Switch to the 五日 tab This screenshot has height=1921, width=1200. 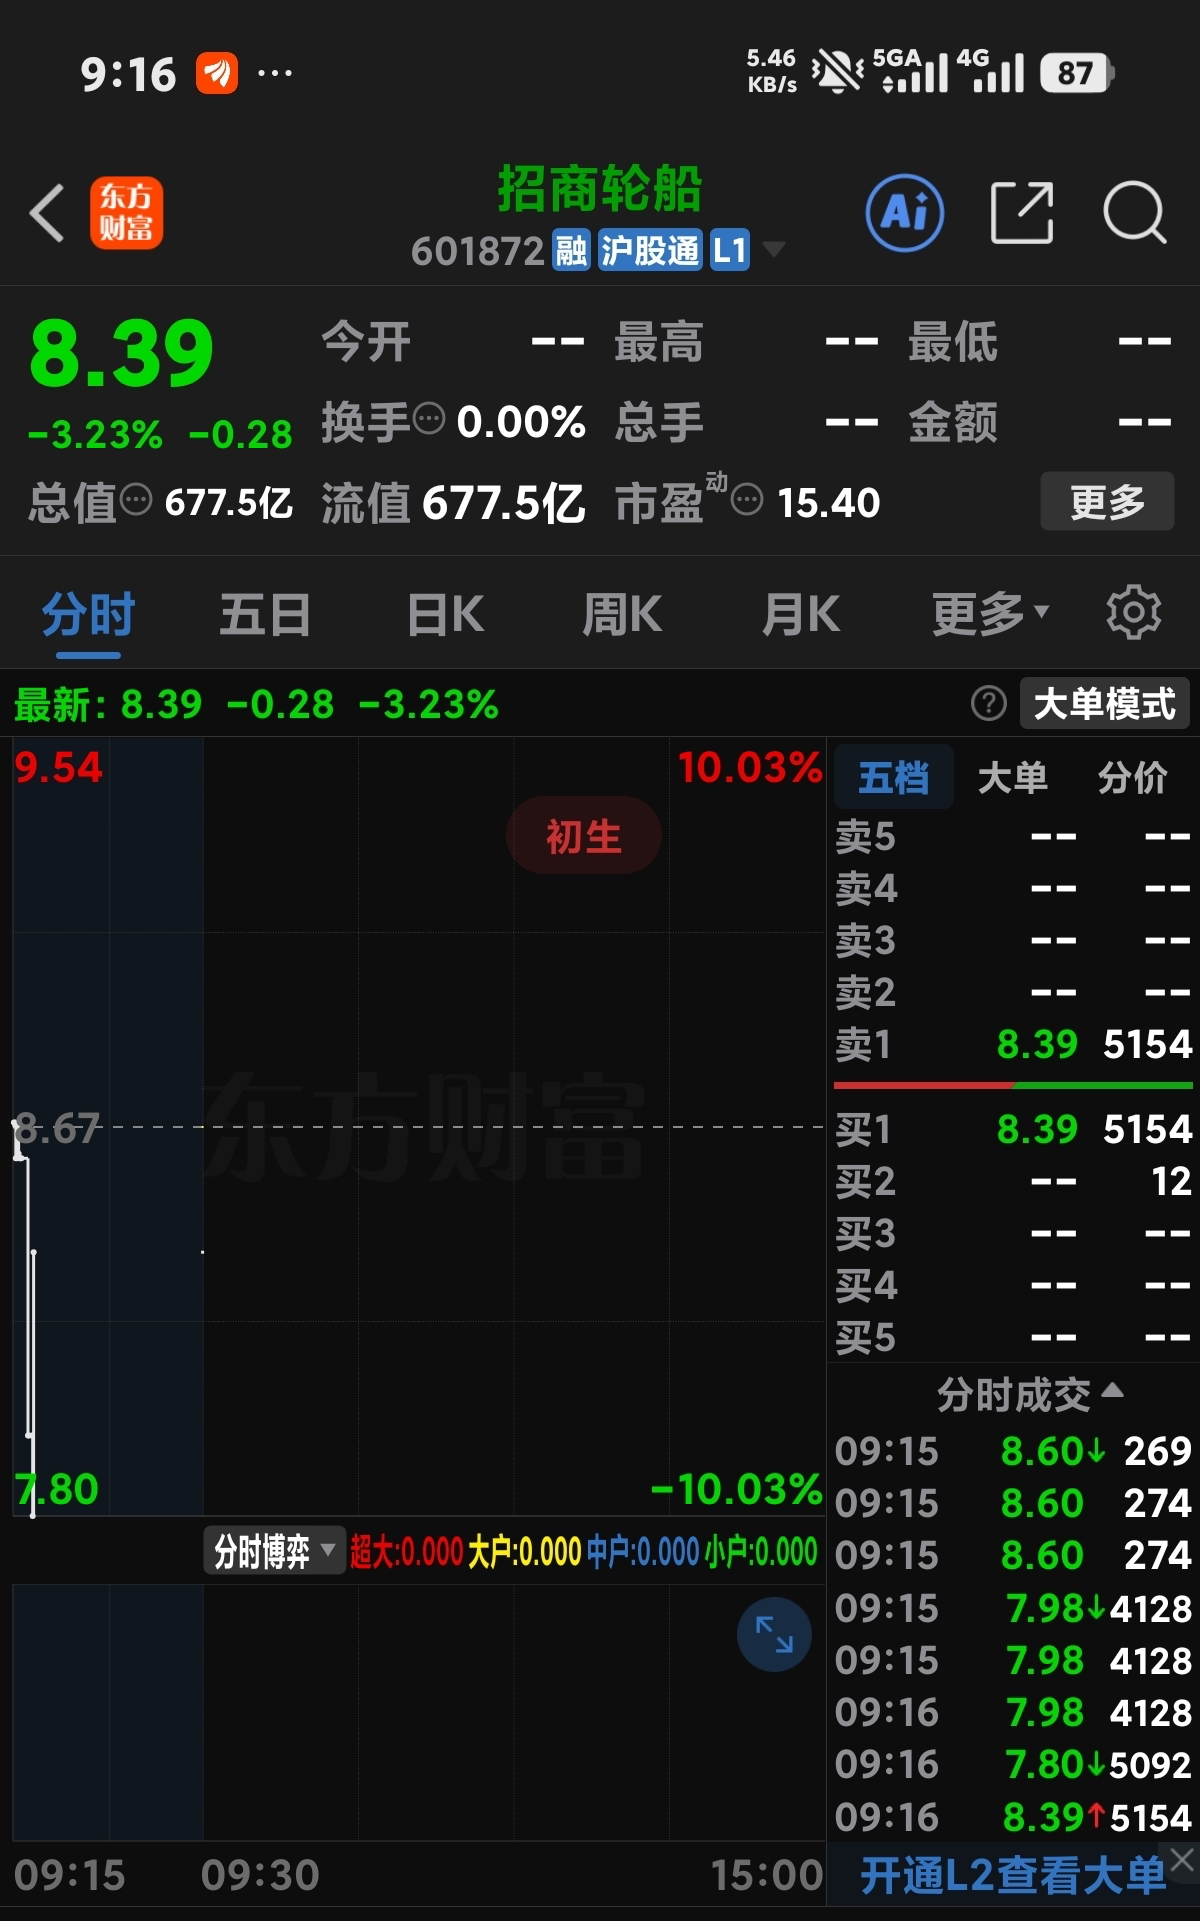(265, 613)
